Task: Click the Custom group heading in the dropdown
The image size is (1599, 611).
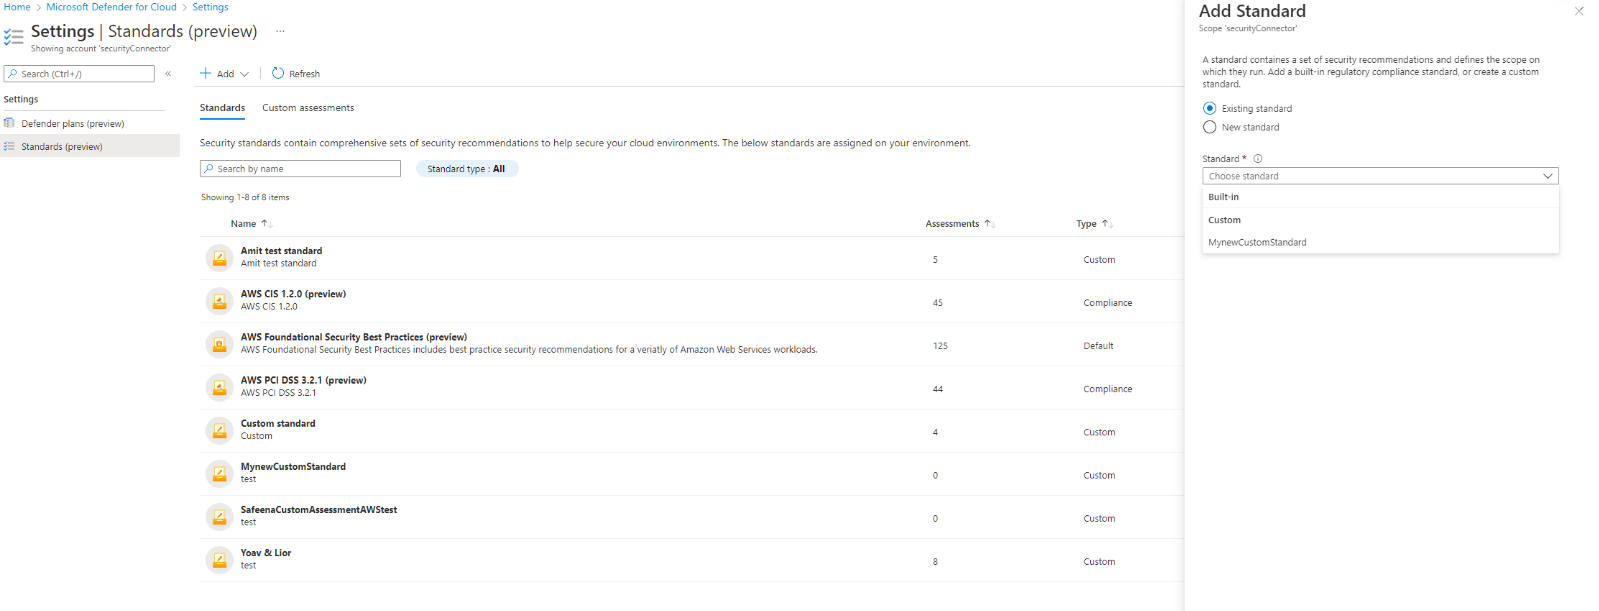Action: tap(1224, 220)
